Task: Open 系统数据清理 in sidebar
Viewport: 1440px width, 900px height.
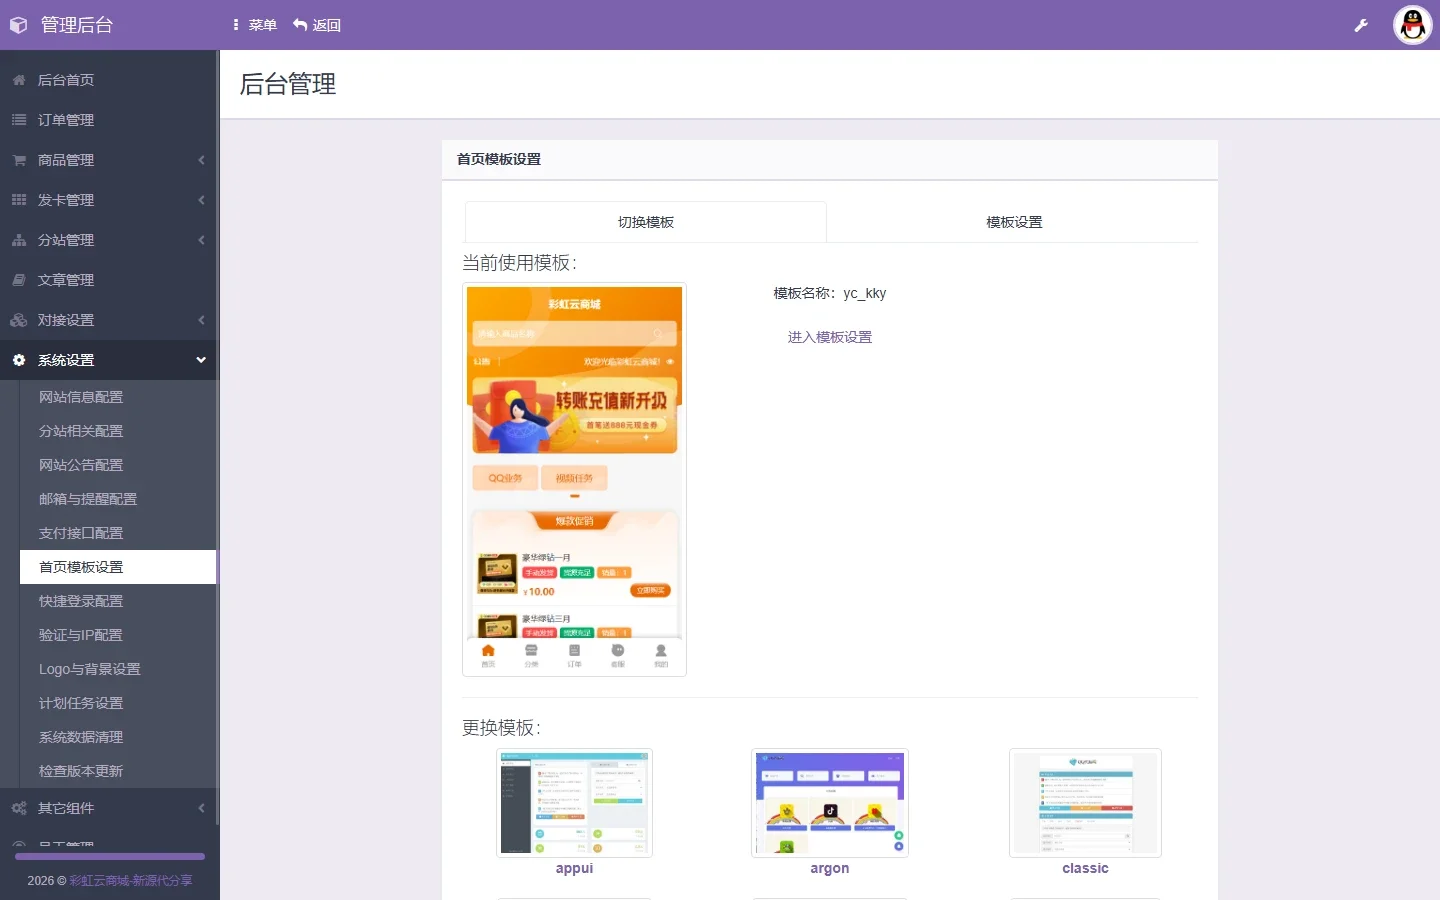Action: click(118, 737)
